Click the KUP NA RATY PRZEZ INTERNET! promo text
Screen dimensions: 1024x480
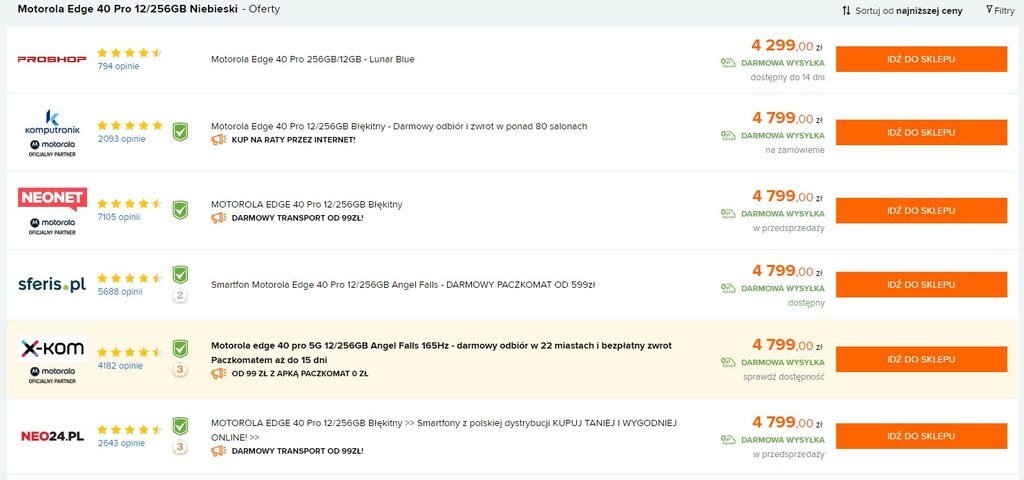[x=294, y=140]
